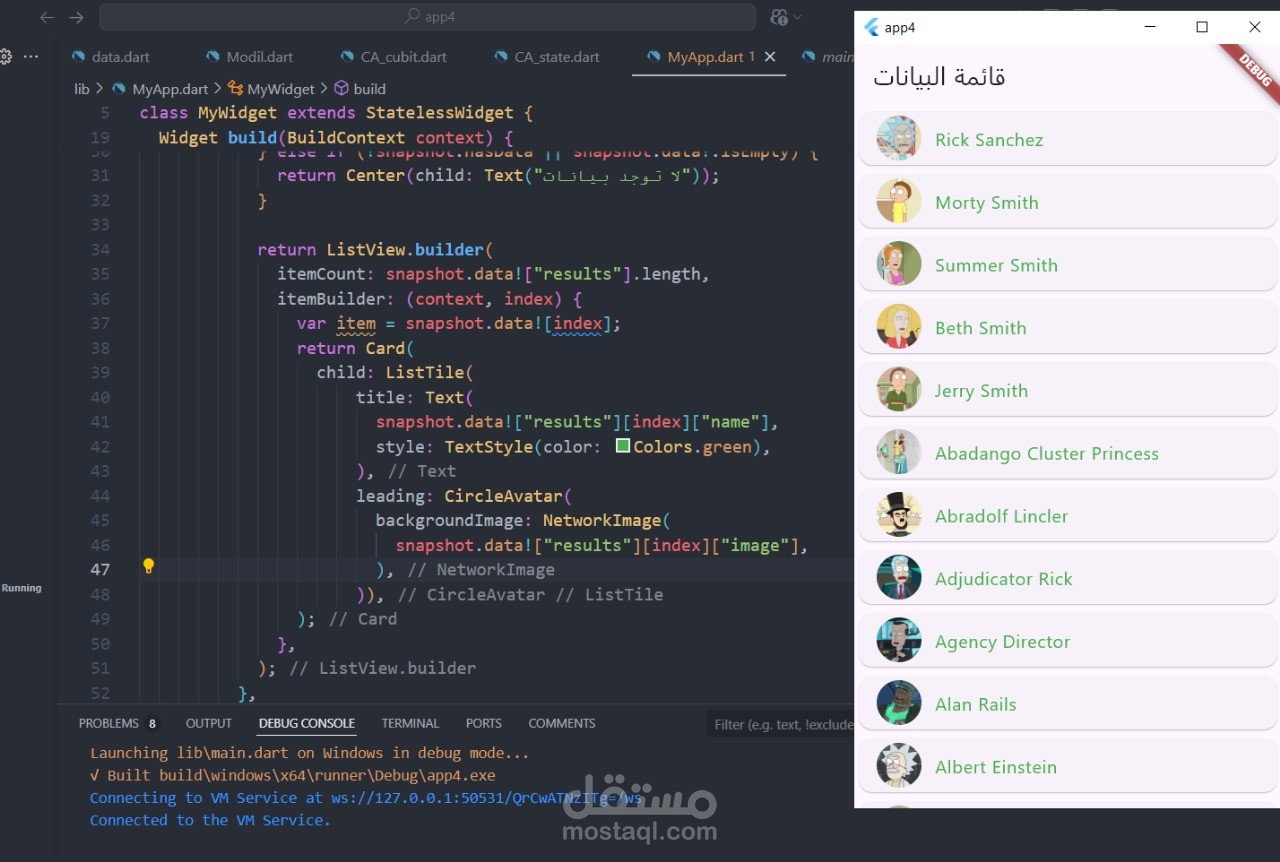
Task: Minimize the app4 window
Action: tap(1150, 27)
